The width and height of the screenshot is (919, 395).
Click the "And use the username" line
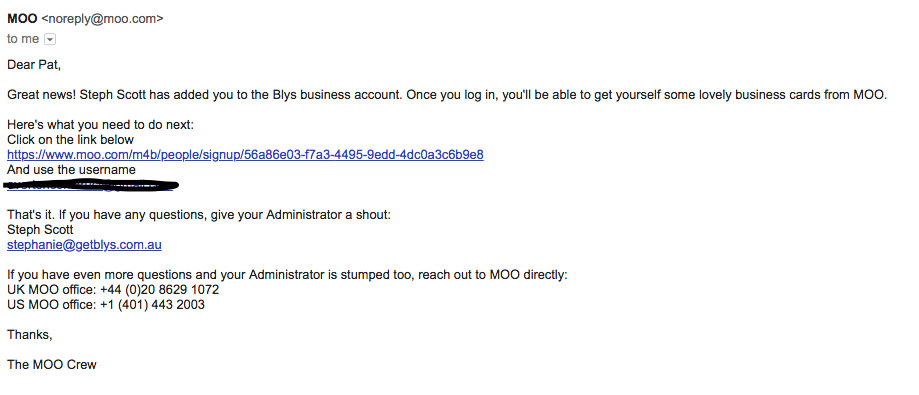(71, 170)
